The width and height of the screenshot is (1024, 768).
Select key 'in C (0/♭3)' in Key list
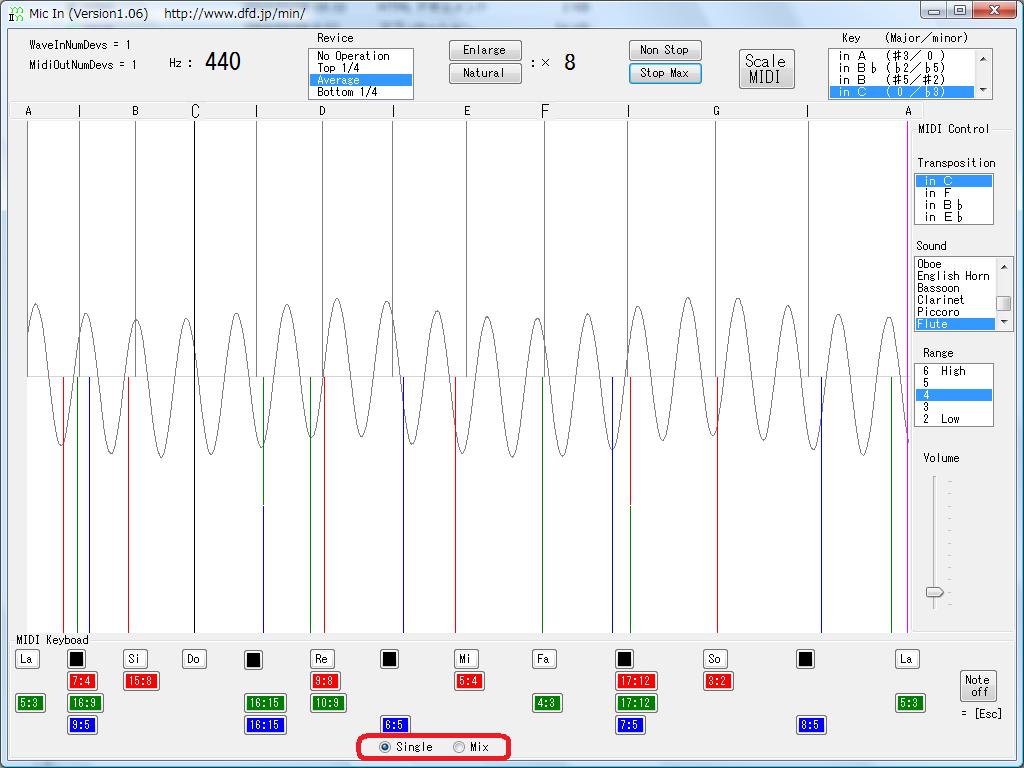[x=902, y=92]
